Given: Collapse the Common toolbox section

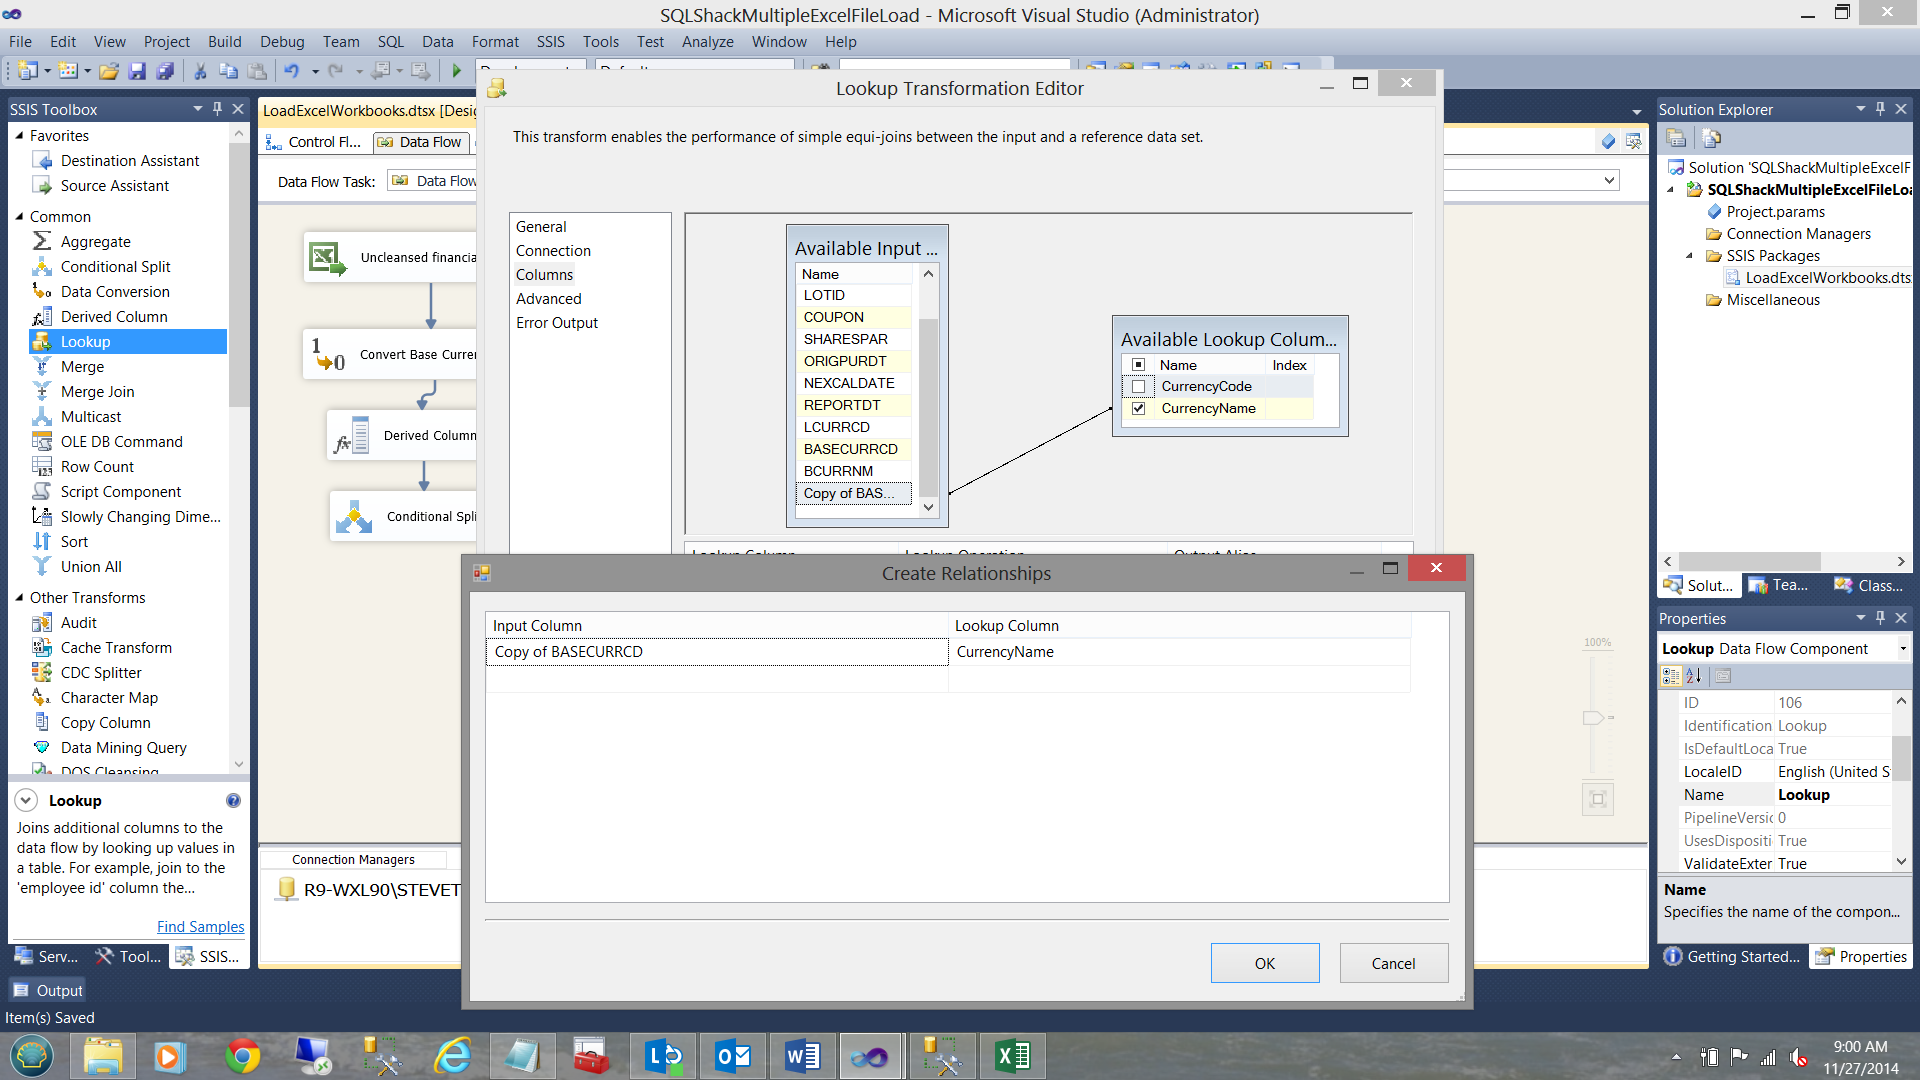Looking at the screenshot, I should pyautogui.click(x=19, y=216).
